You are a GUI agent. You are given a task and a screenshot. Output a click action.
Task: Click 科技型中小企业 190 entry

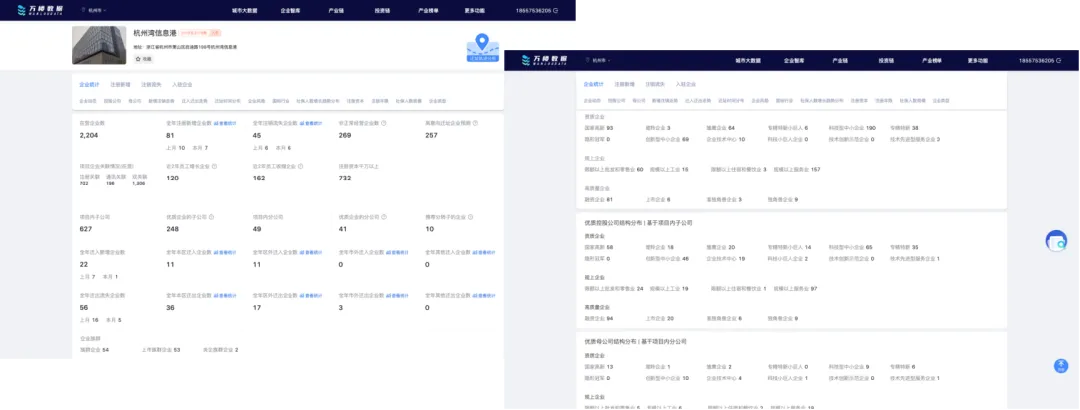click(x=852, y=128)
